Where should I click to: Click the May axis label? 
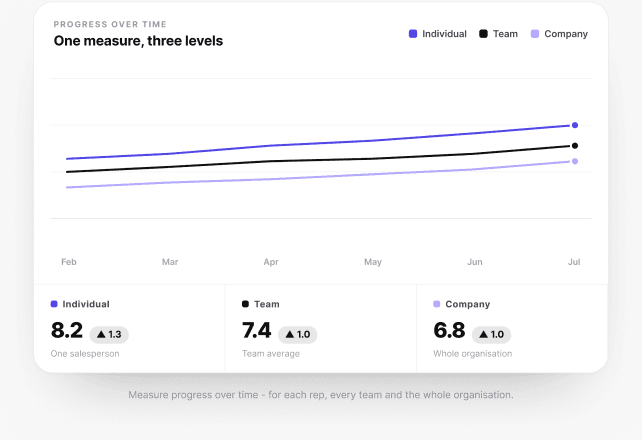(x=373, y=262)
